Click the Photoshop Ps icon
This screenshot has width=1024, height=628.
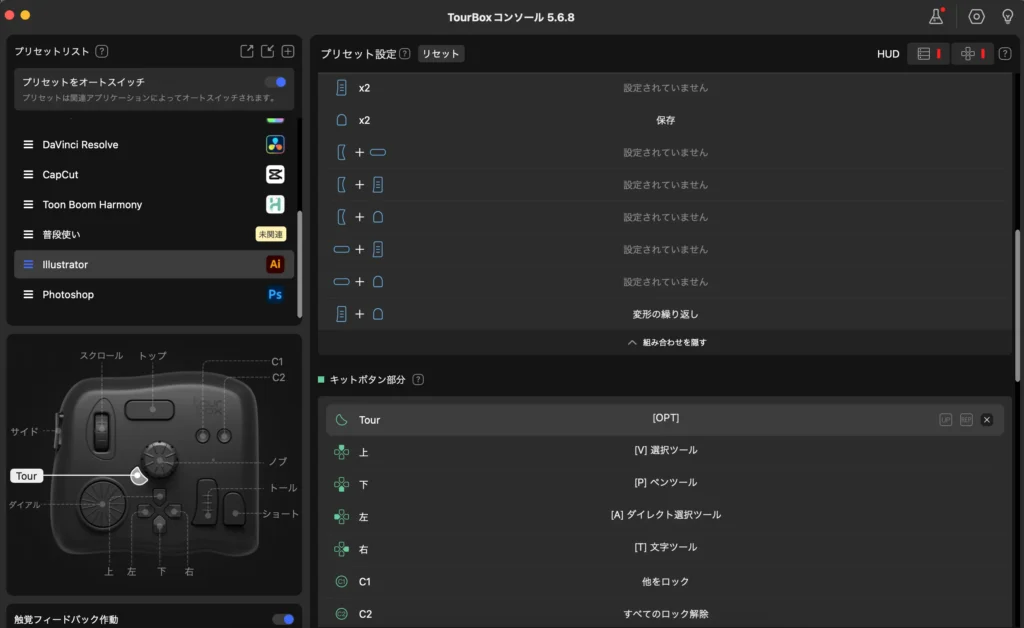(x=275, y=294)
